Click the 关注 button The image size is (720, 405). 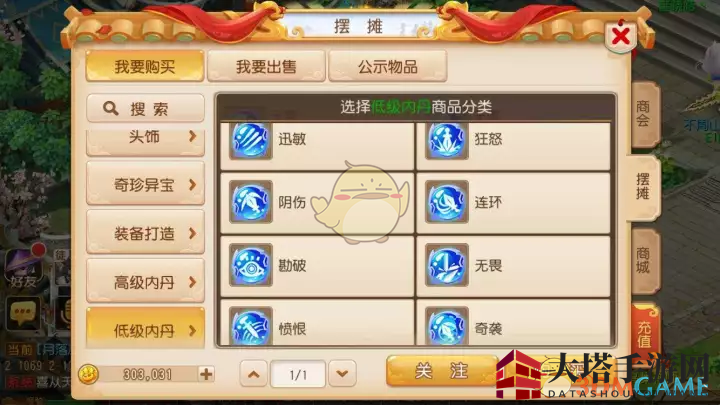[442, 371]
